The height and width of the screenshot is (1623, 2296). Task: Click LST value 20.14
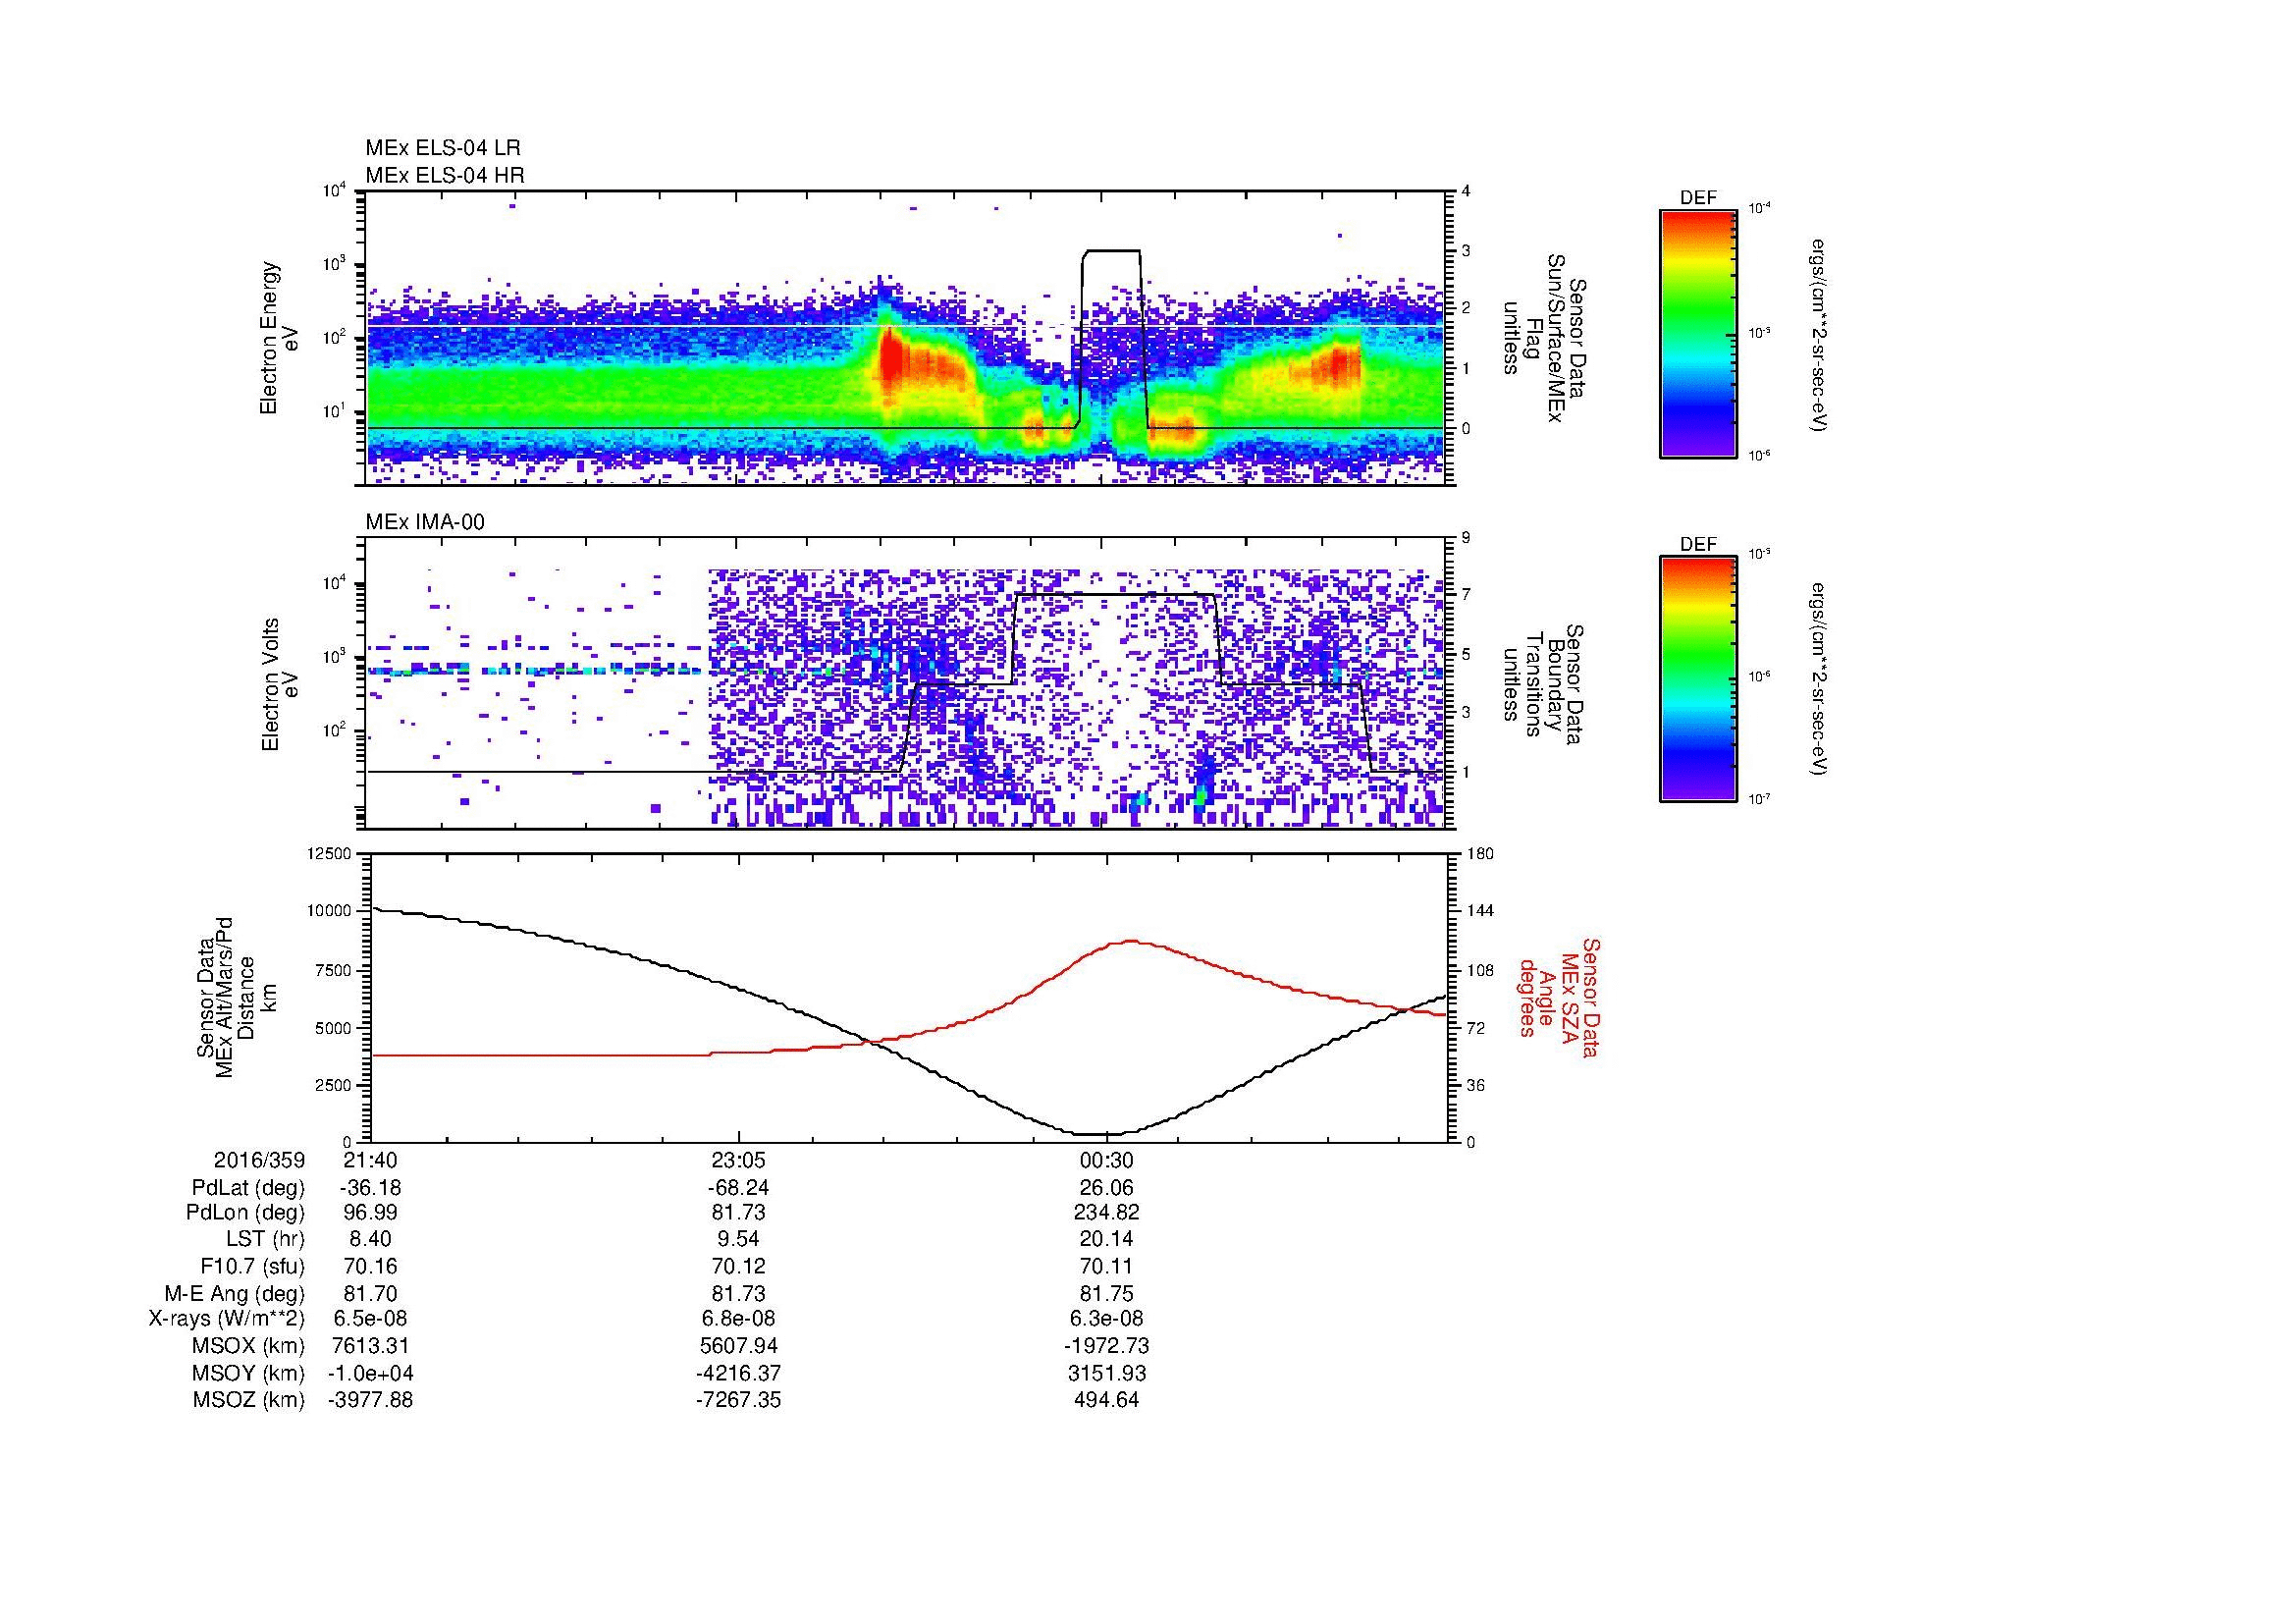[1106, 1239]
